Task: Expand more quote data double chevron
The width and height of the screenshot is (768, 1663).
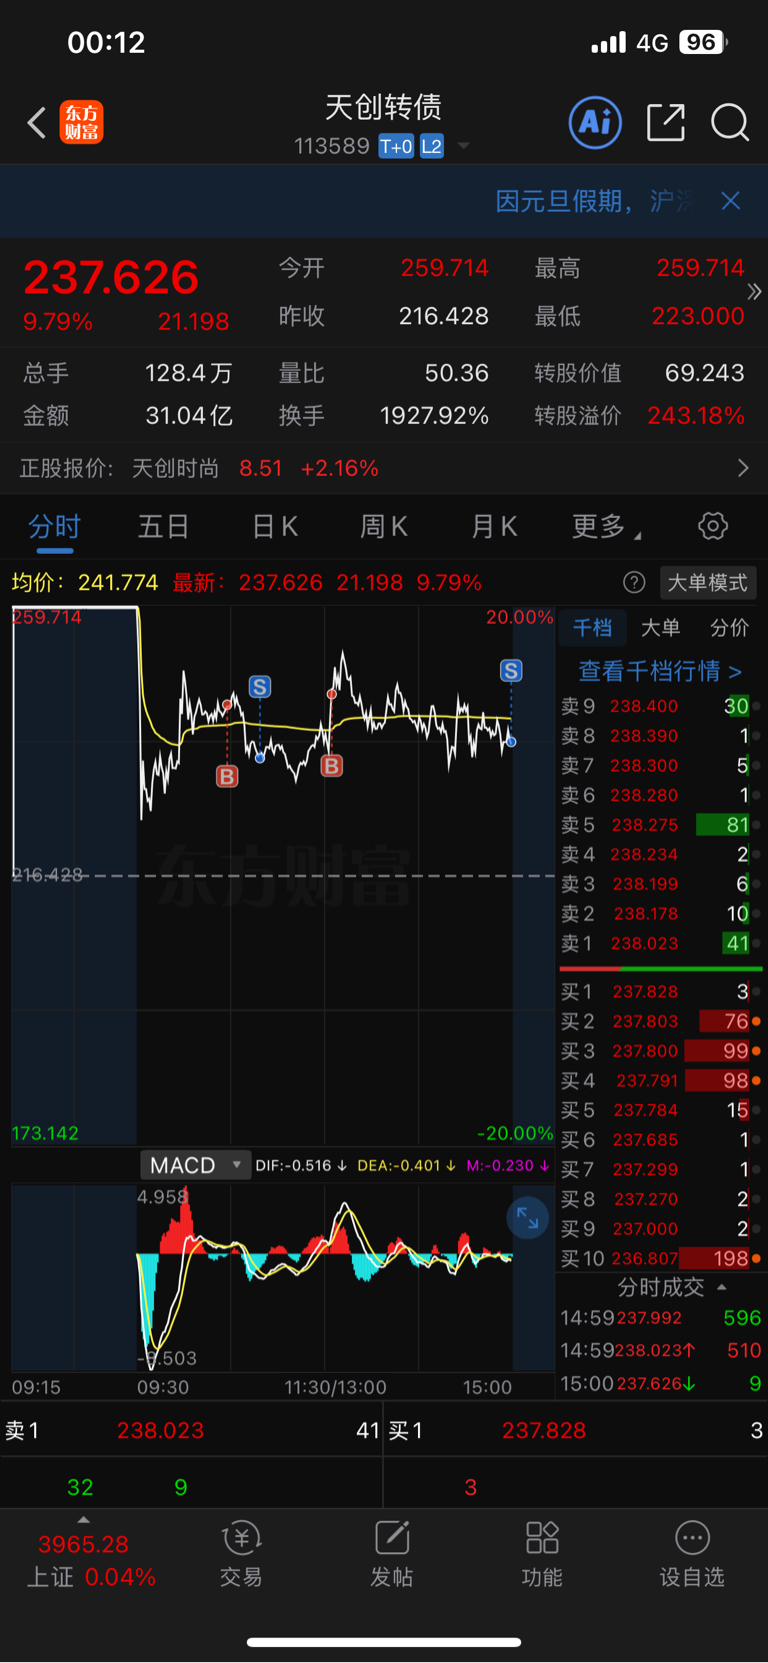Action: click(x=754, y=292)
